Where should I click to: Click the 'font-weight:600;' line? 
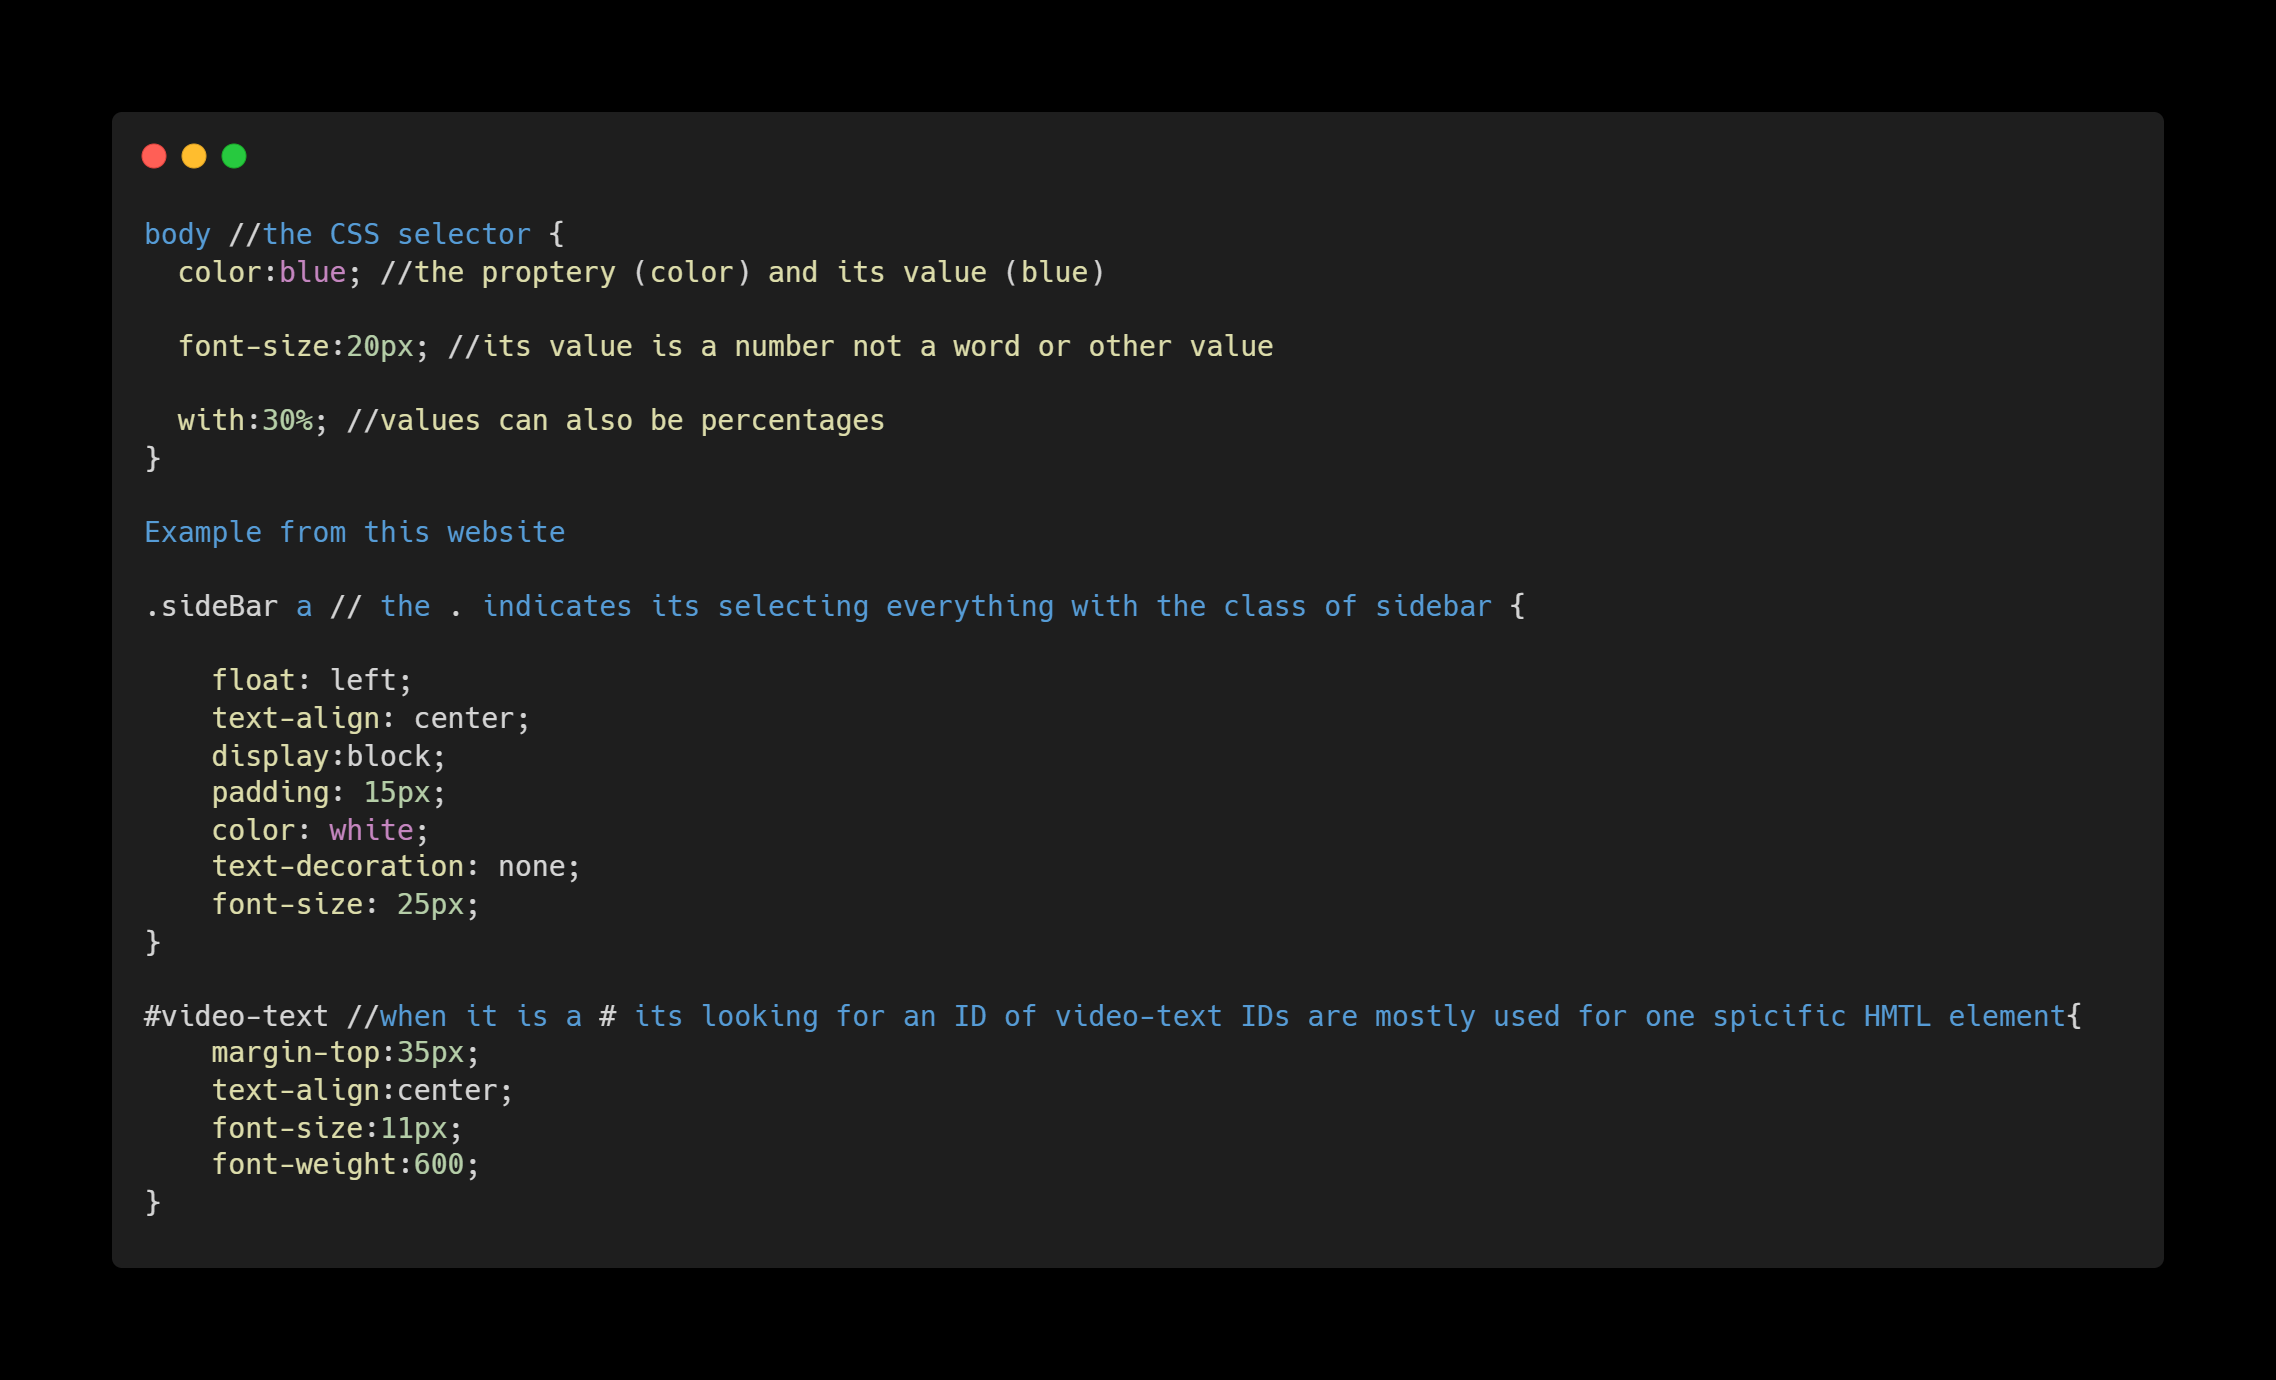coord(346,1164)
